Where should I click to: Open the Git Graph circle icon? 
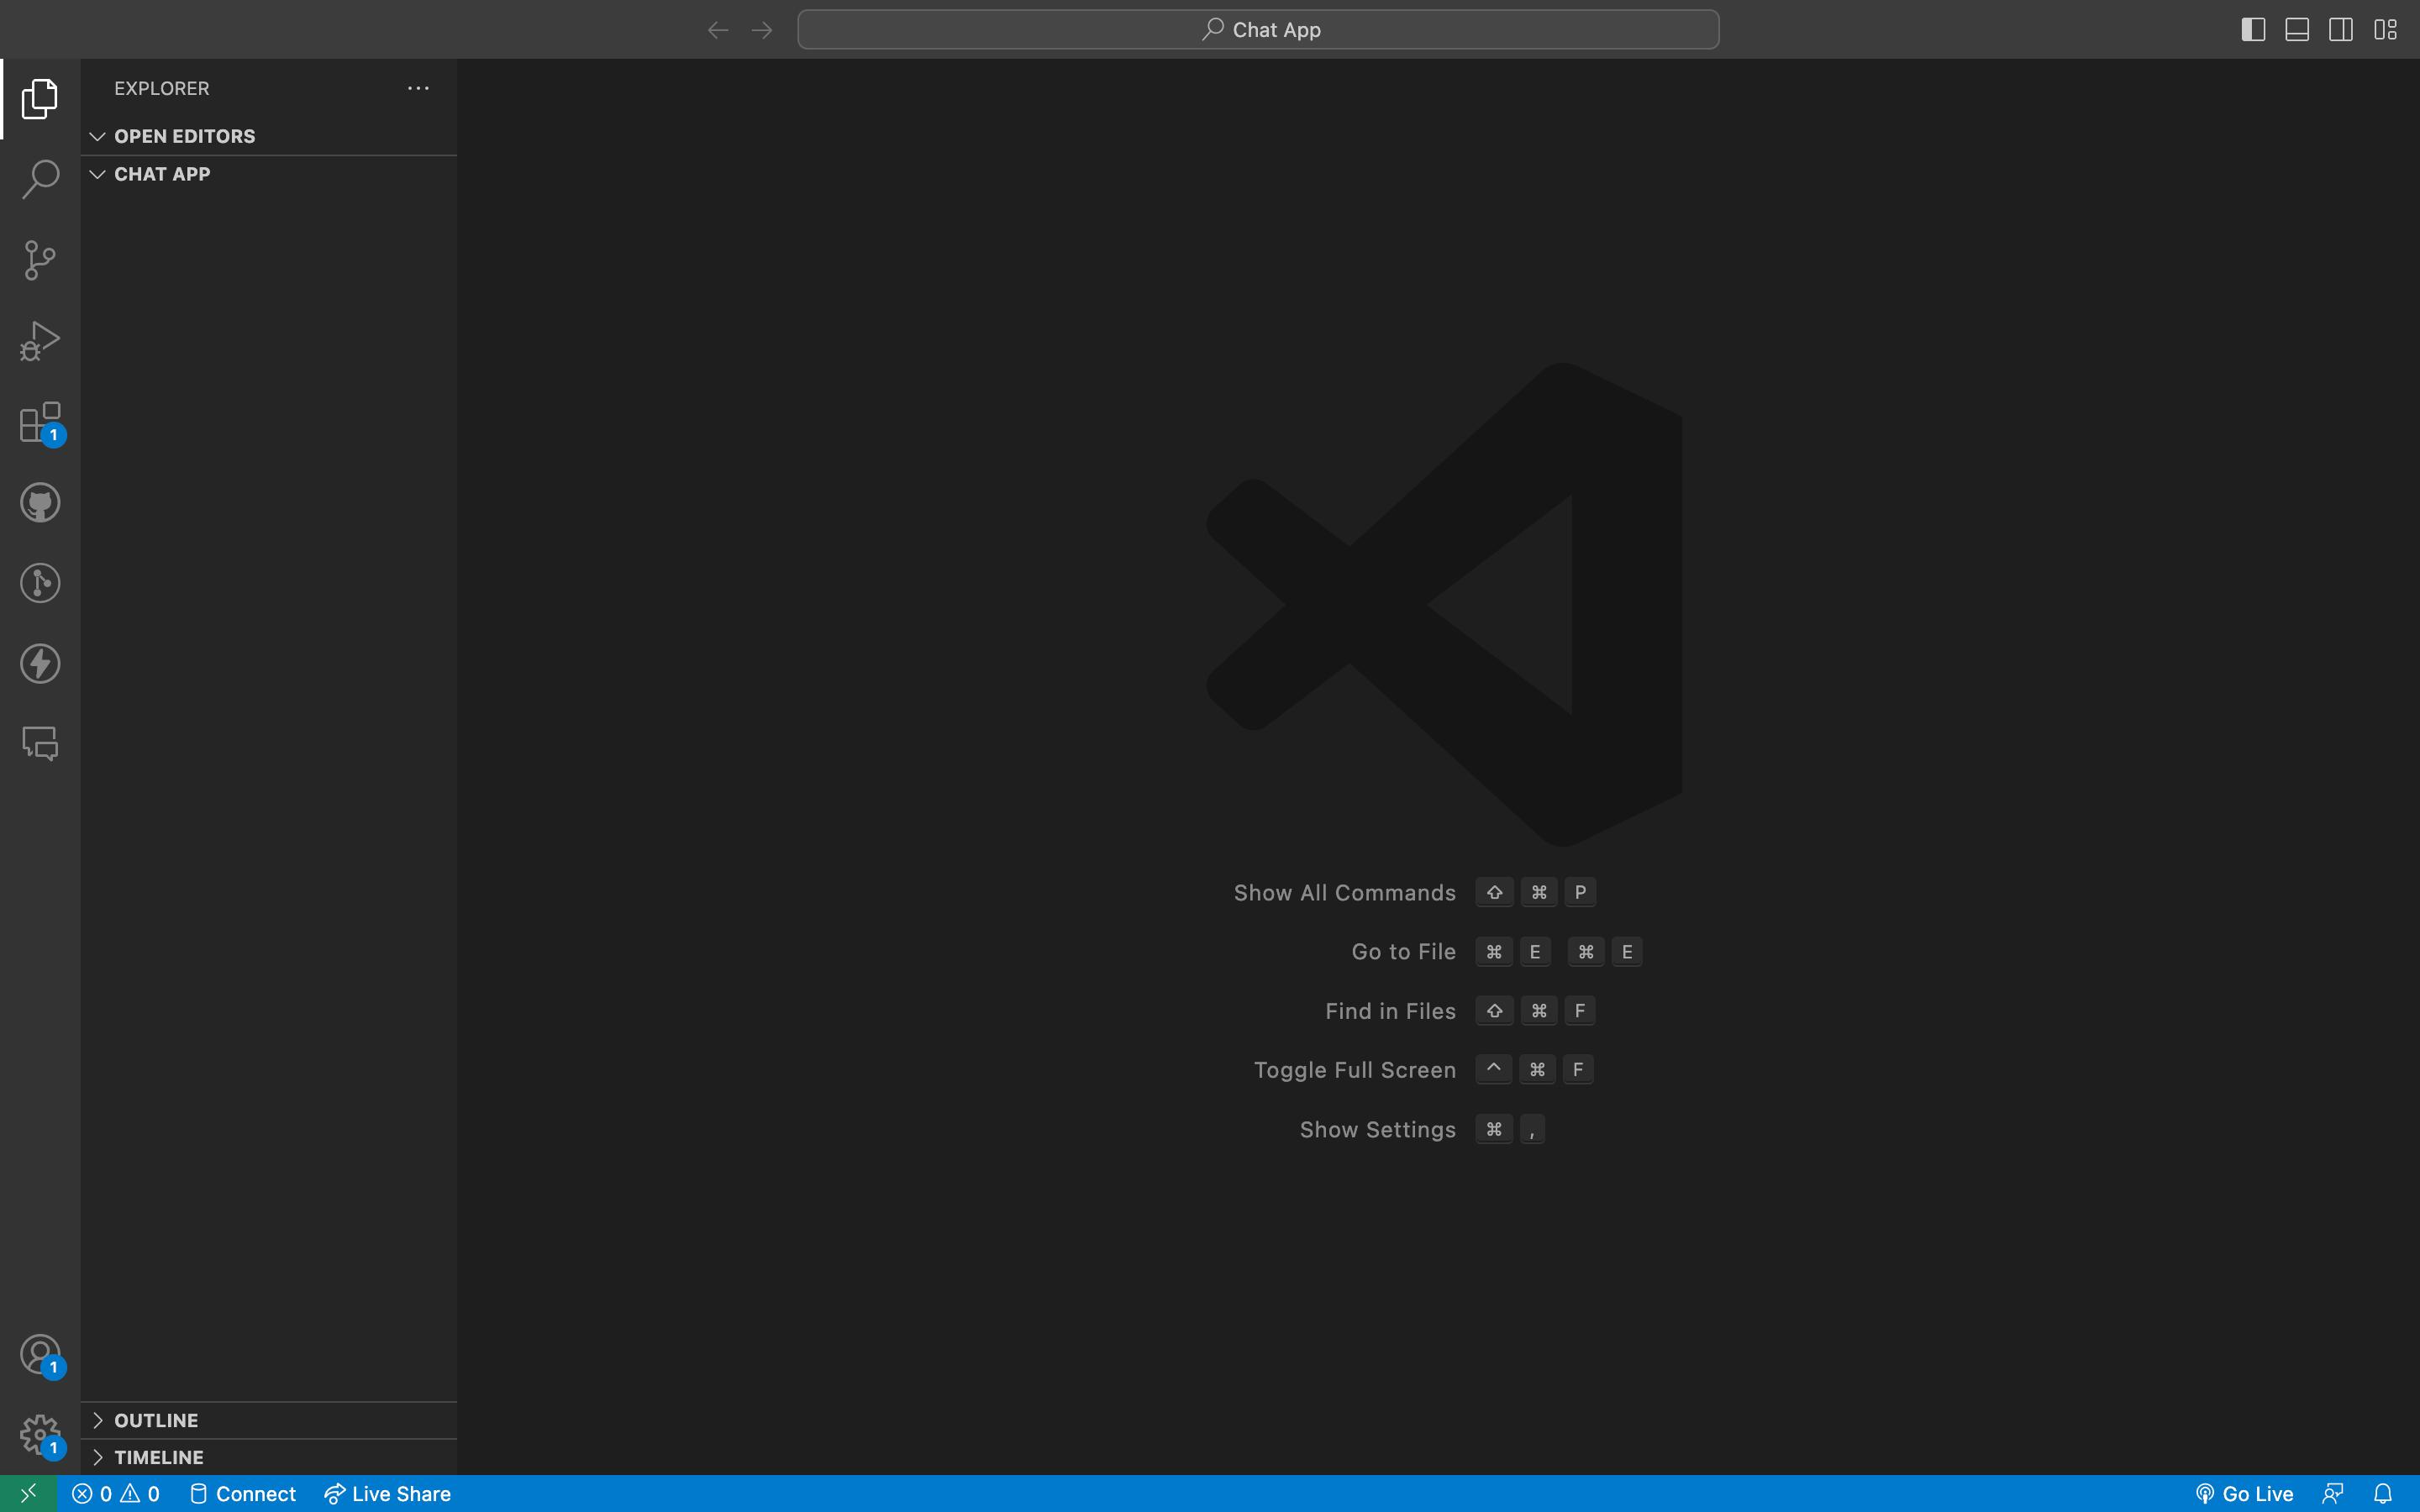pos(40,583)
